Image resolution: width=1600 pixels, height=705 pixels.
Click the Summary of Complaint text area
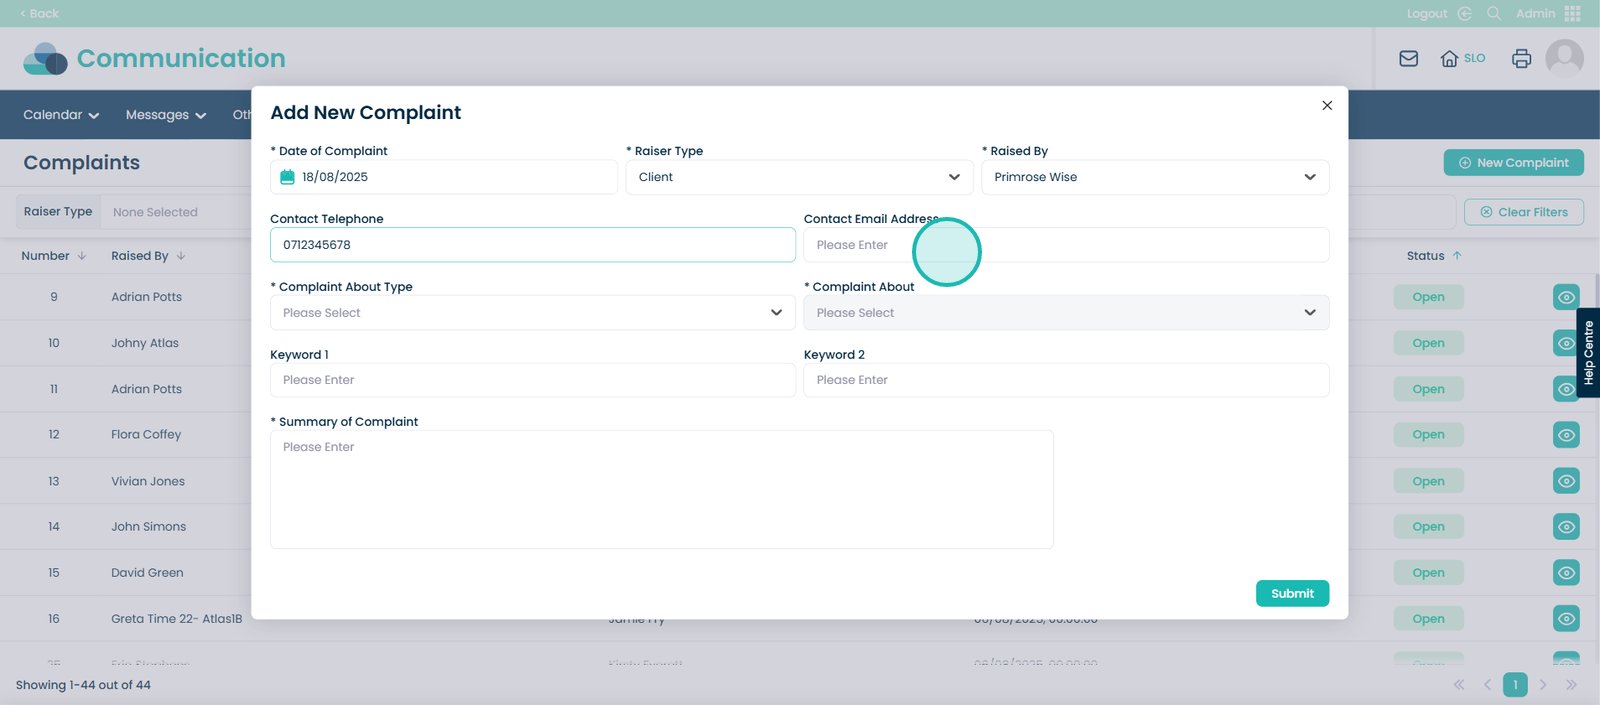click(x=661, y=489)
